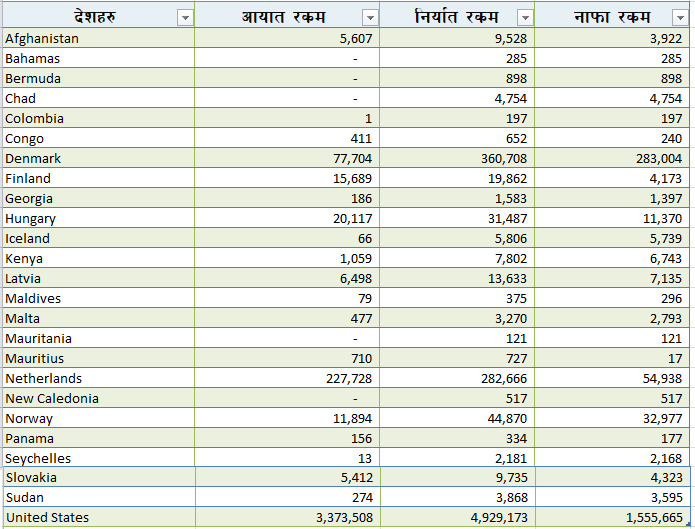Image resolution: width=695 pixels, height=529 pixels.
Task: Select the Georgia country cell
Action: click(x=99, y=198)
